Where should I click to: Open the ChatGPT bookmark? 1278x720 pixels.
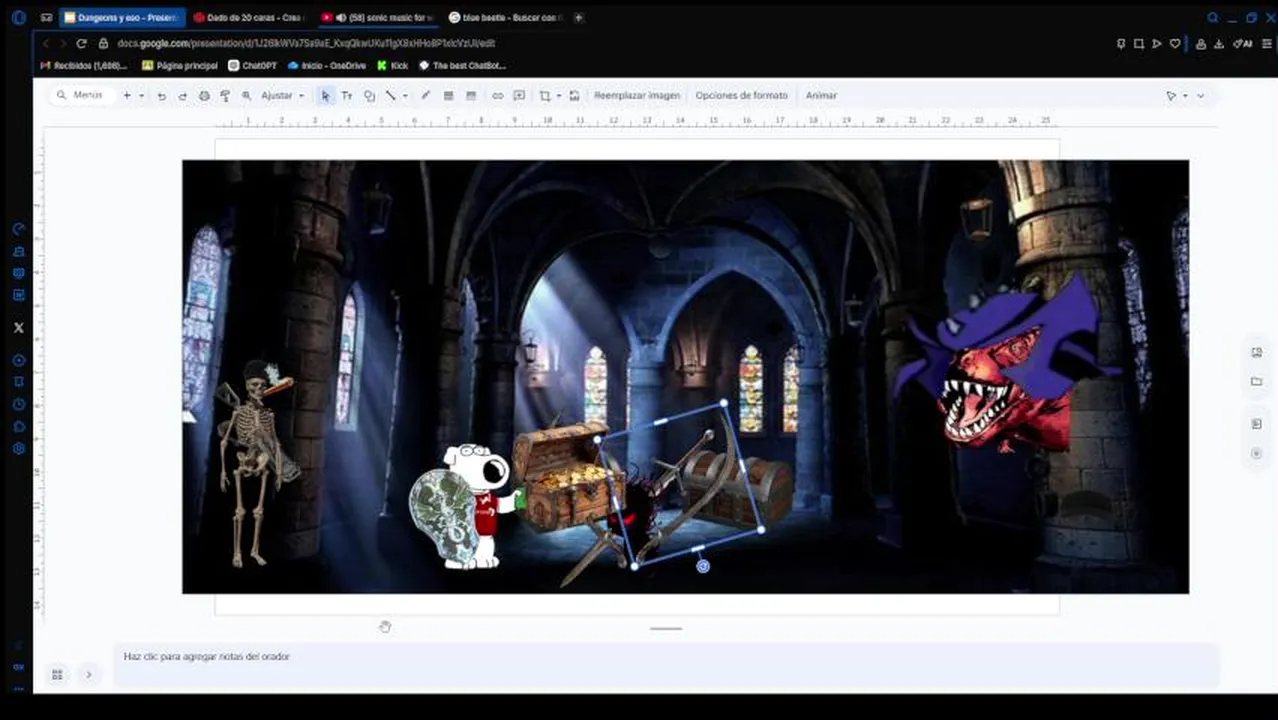tap(253, 66)
